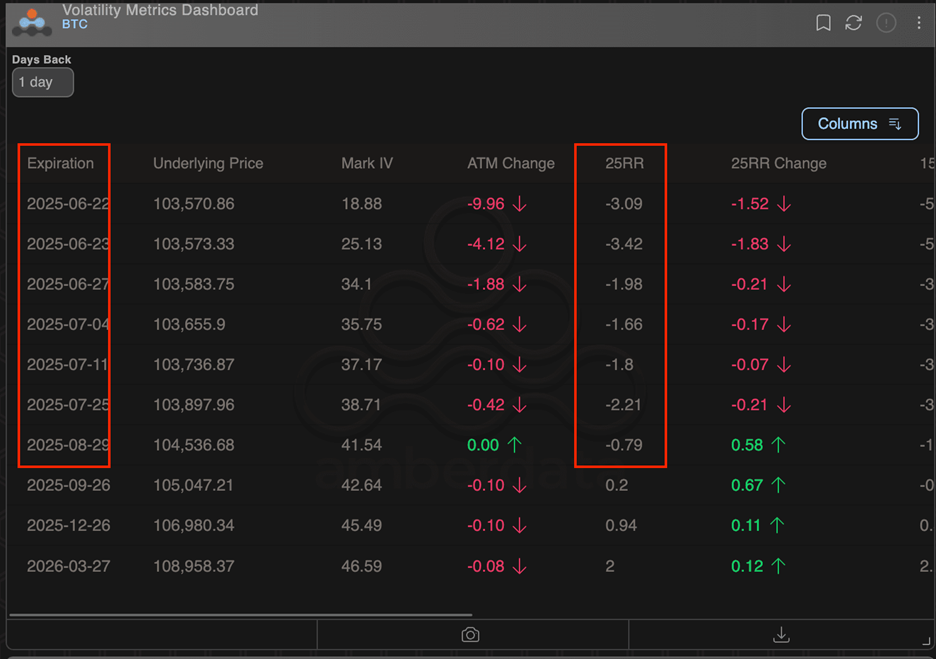Image resolution: width=936 pixels, height=659 pixels.
Task: Click 25RR value 0.94
Action: pyautogui.click(x=621, y=525)
